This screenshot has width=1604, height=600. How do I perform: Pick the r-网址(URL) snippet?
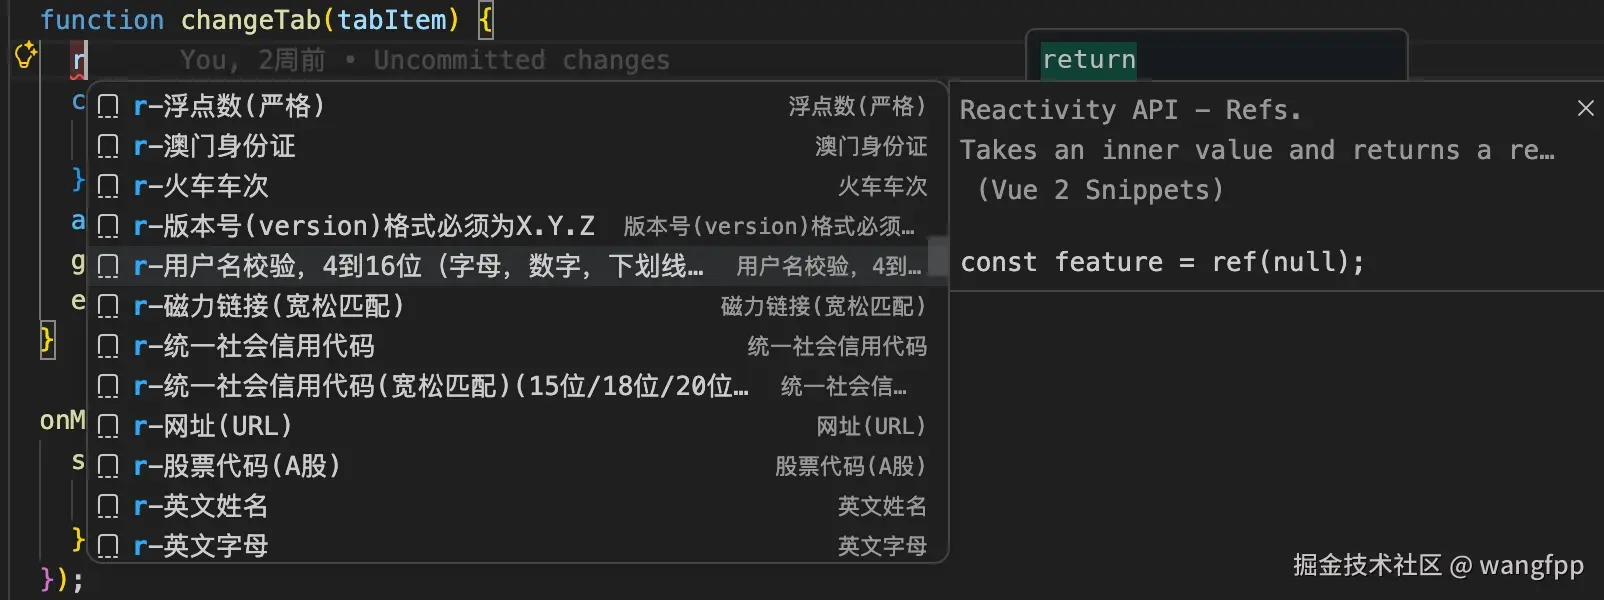(x=517, y=426)
